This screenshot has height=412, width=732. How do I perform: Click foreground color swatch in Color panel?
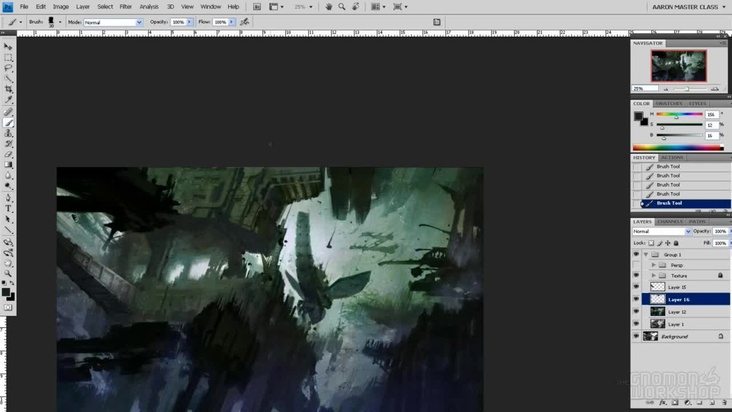point(638,116)
